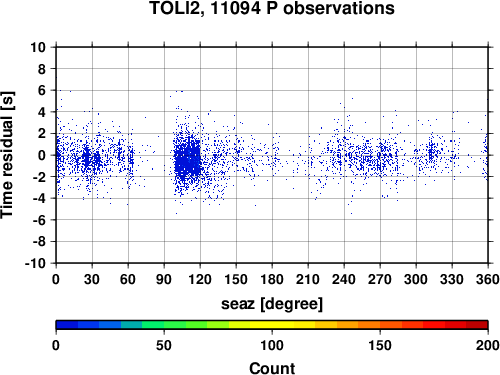This screenshot has height=375, width=500.
Task: Select the dark blue end of colorbar
Action: [67, 325]
